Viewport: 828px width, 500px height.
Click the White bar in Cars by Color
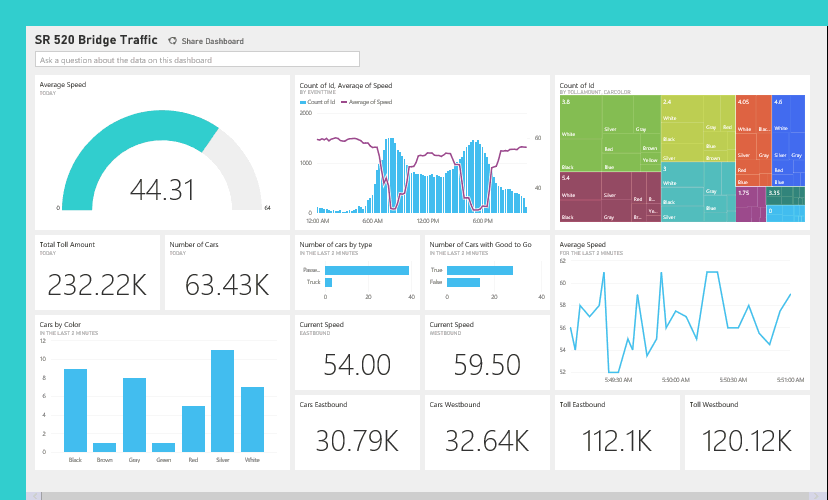pos(252,419)
